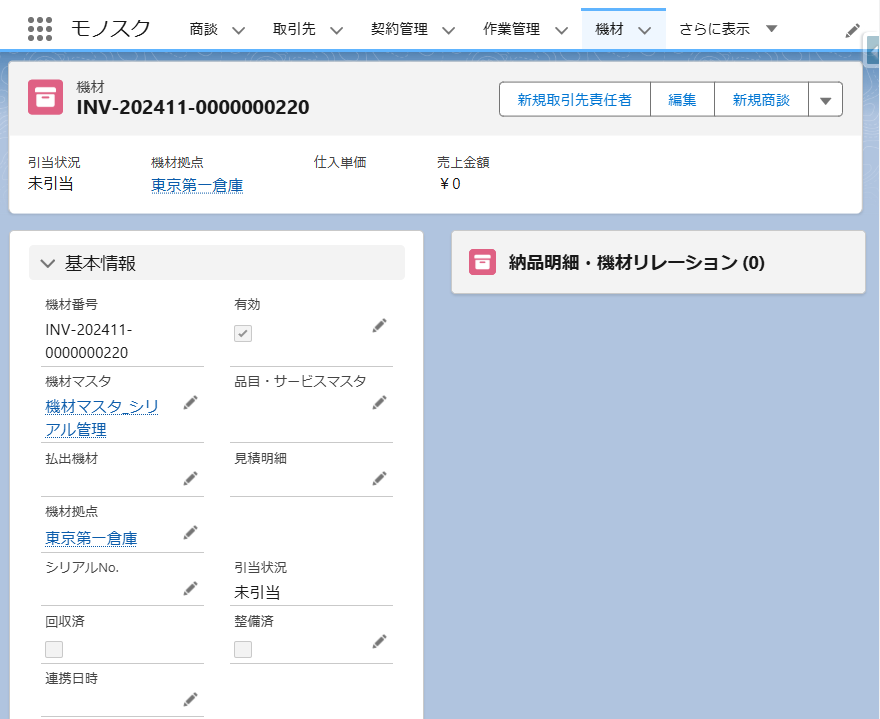880x719 pixels.
Task: Edit the 払出機材 field pencil icon
Action: [190, 479]
